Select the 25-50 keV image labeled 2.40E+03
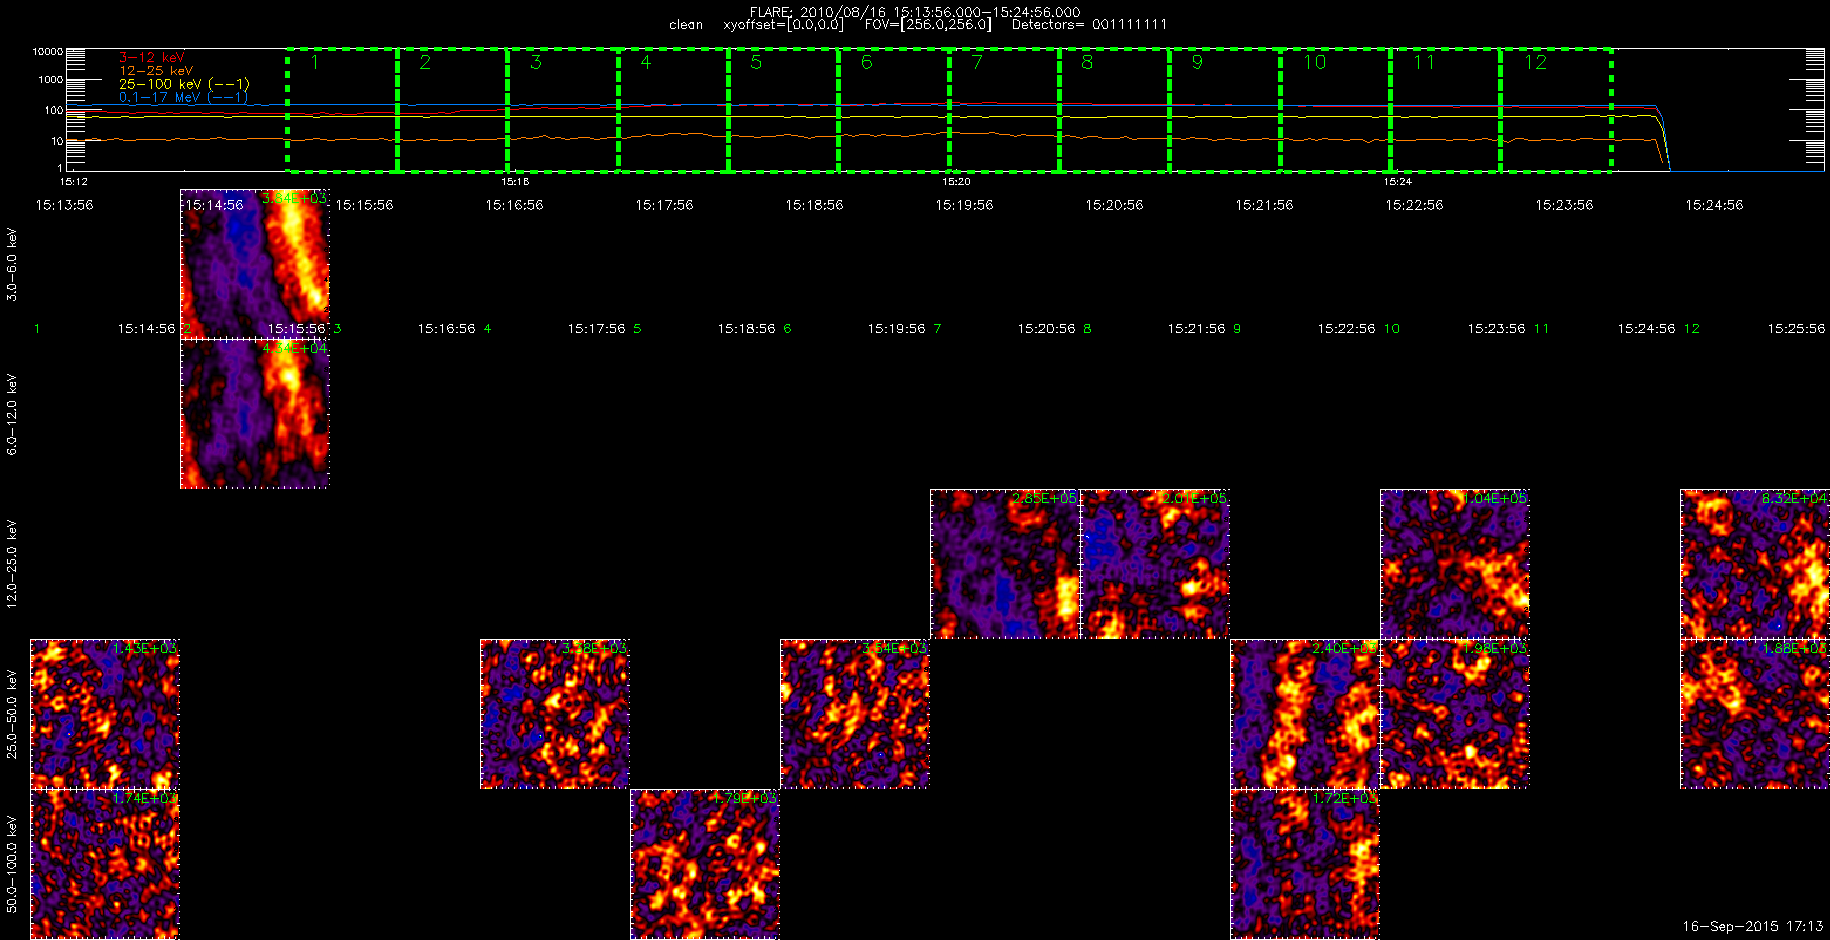 click(1305, 714)
